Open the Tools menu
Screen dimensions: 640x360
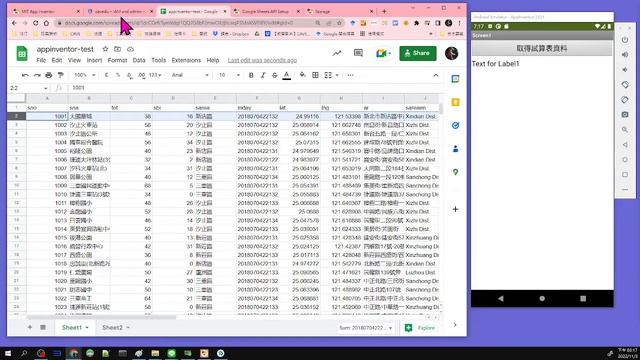pyautogui.click(x=159, y=60)
